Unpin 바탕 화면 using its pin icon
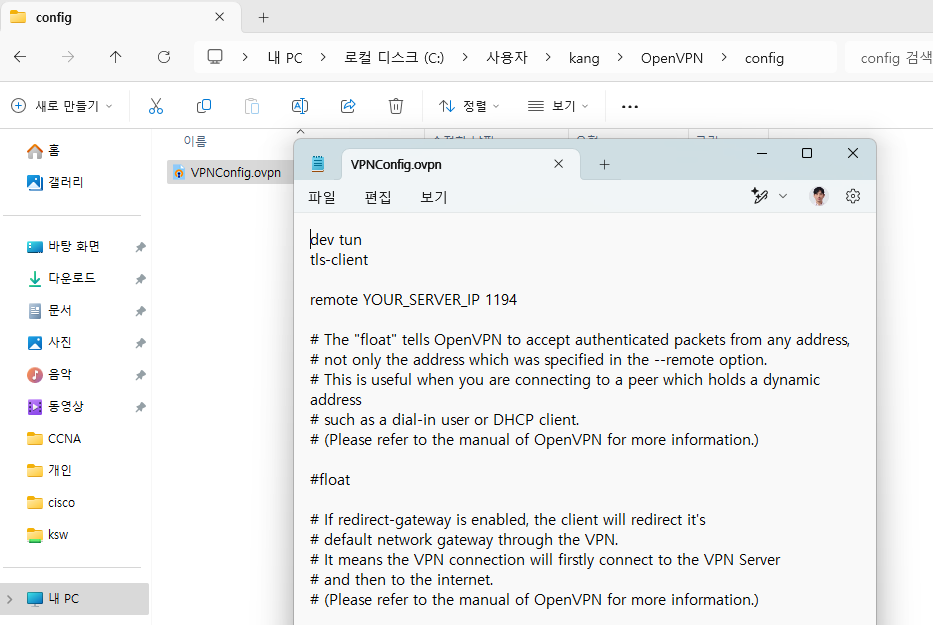This screenshot has width=933, height=625. coord(140,247)
